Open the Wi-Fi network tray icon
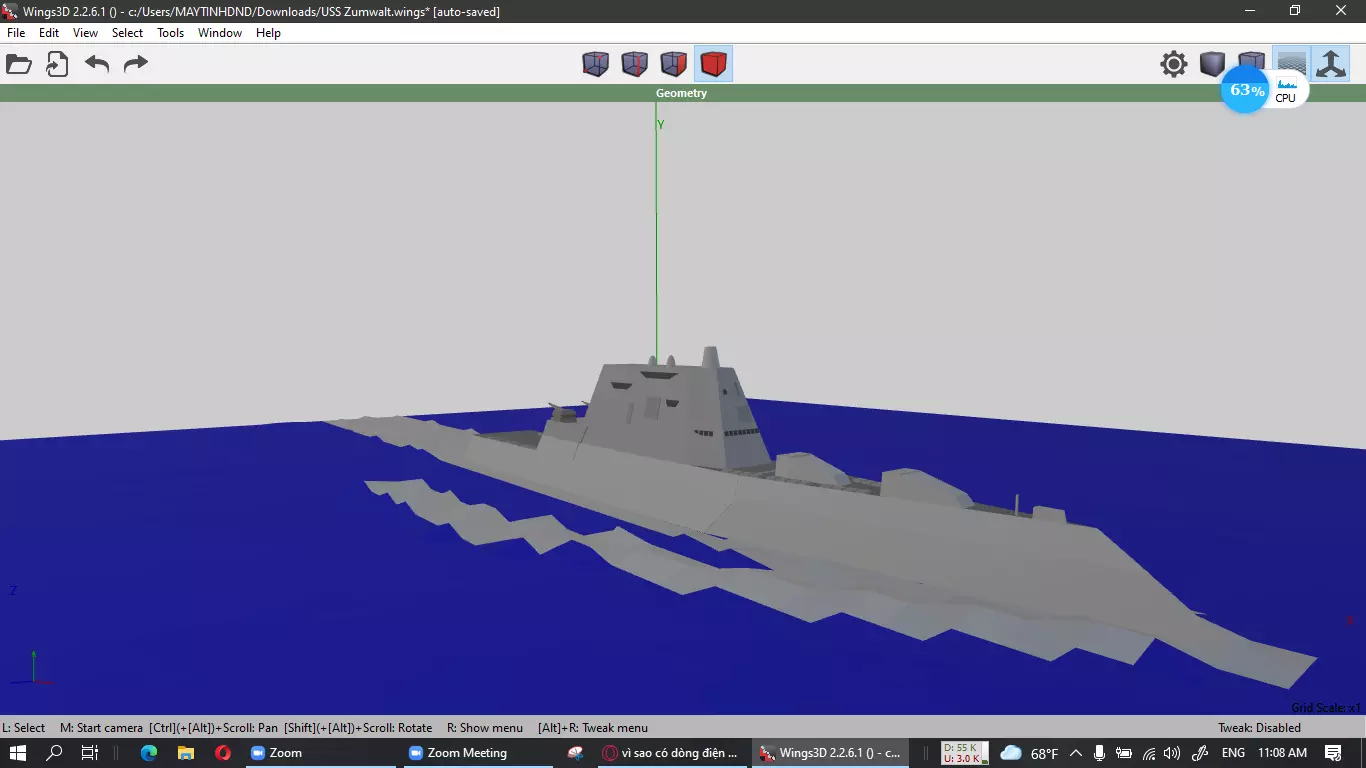This screenshot has width=1366, height=768. tap(1149, 753)
